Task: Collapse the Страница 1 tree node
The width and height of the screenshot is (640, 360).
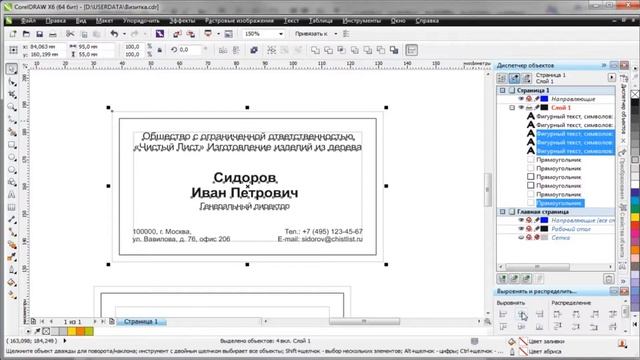Action: [x=503, y=90]
